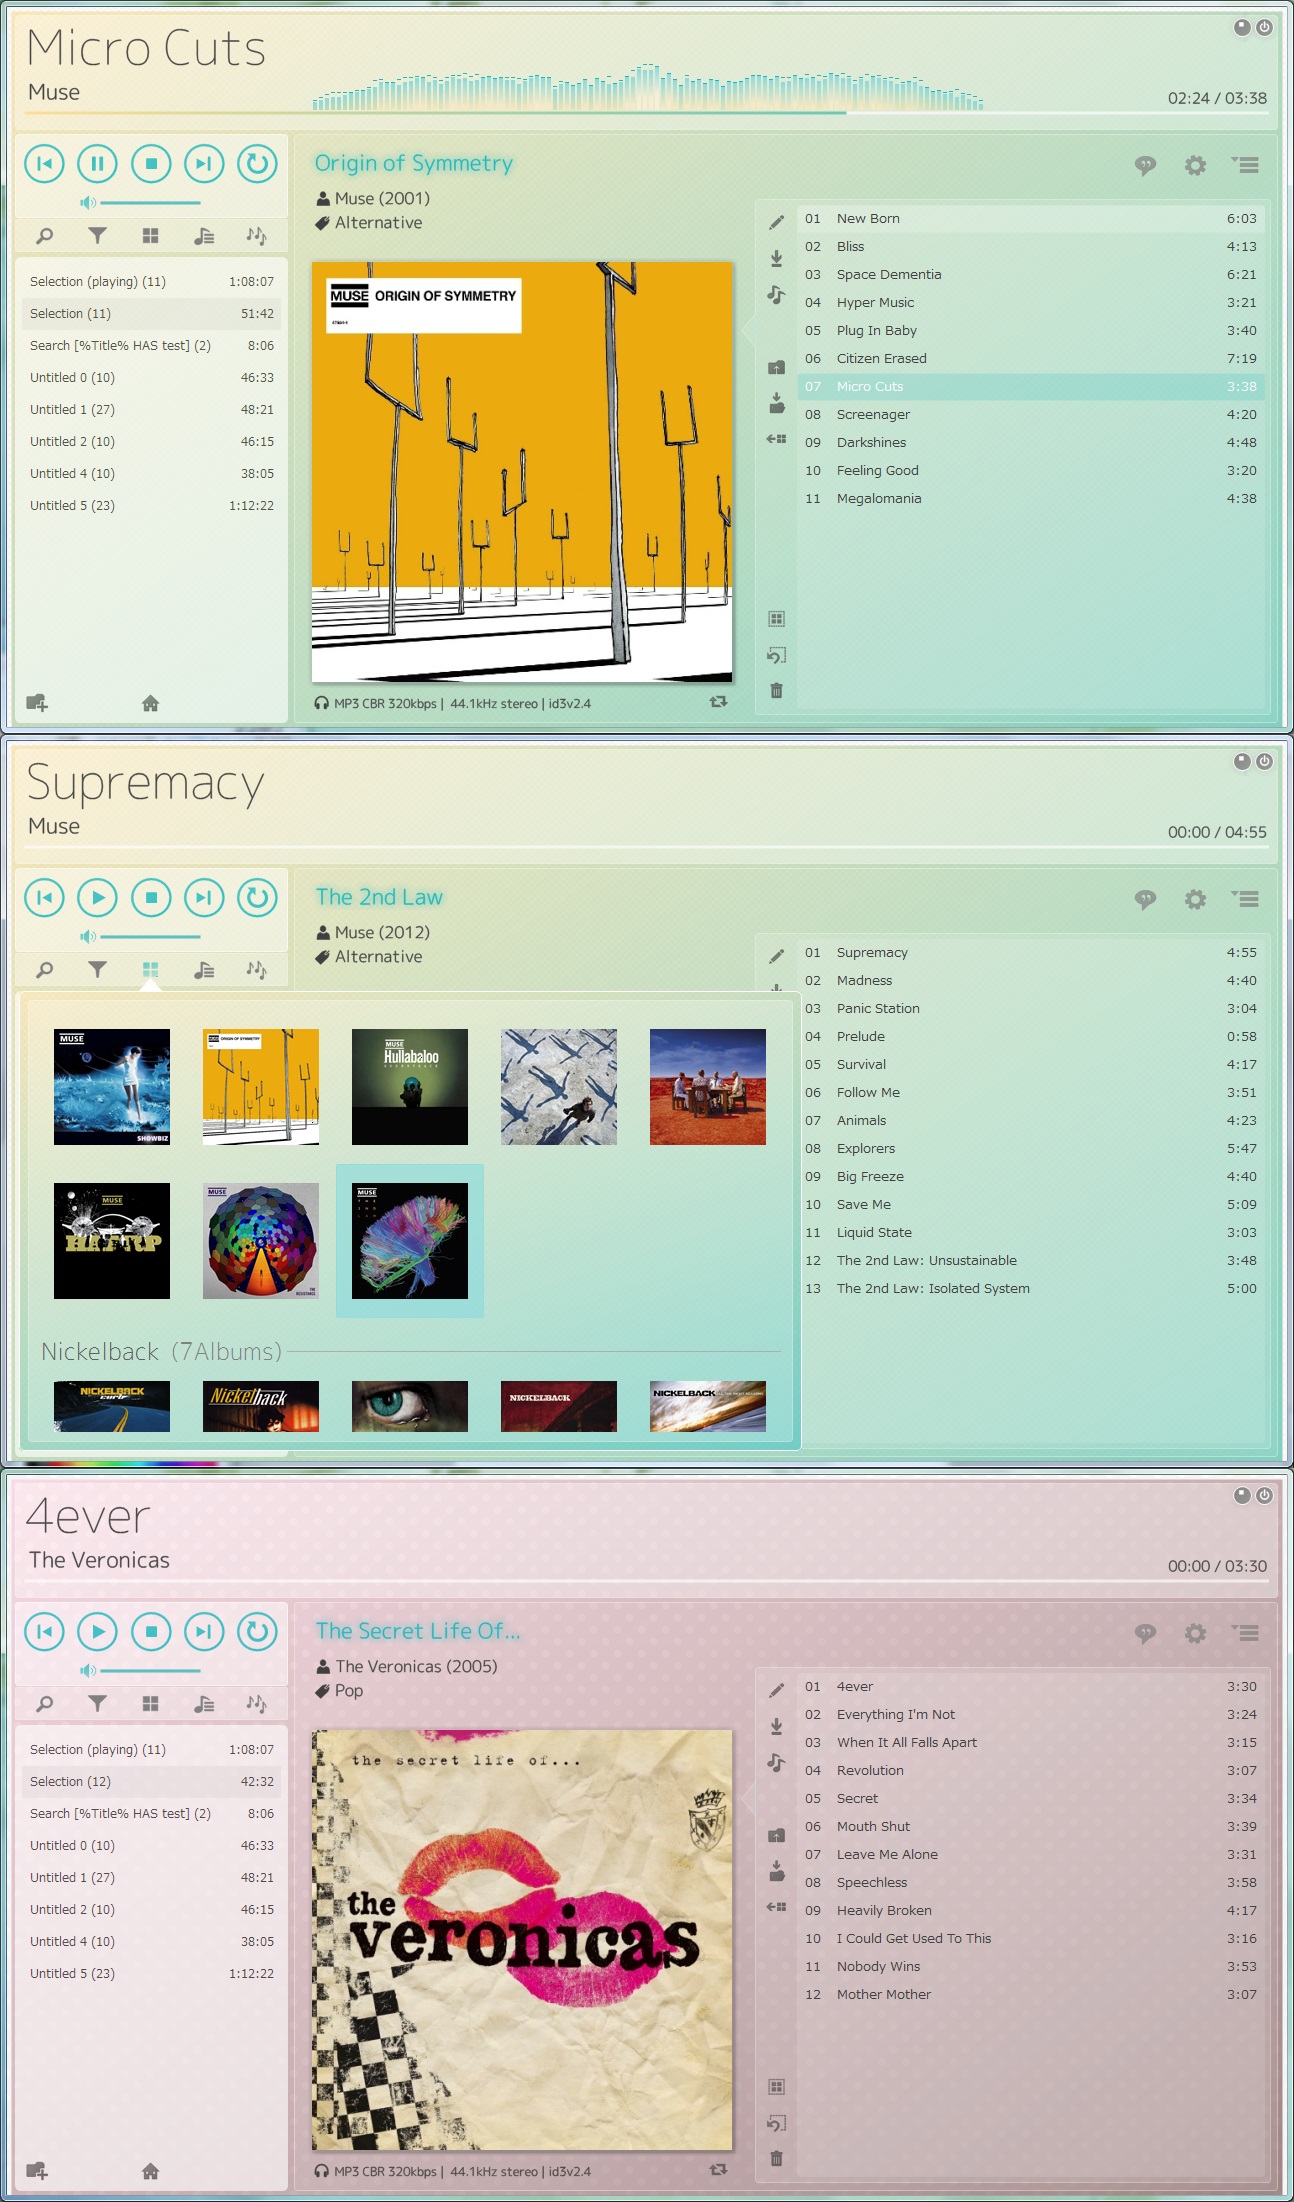The height and width of the screenshot is (2202, 1294).
Task: Pause playback in the Micro Cuts window
Action: [98, 163]
